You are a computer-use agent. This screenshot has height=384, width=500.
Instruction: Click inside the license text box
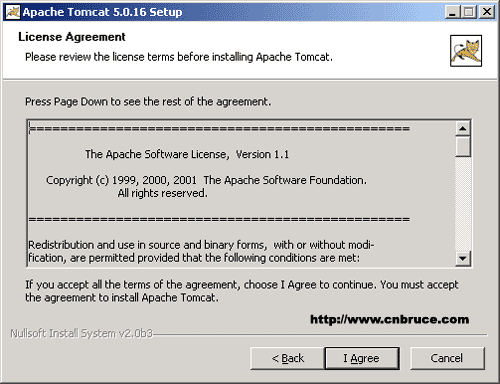point(242,193)
